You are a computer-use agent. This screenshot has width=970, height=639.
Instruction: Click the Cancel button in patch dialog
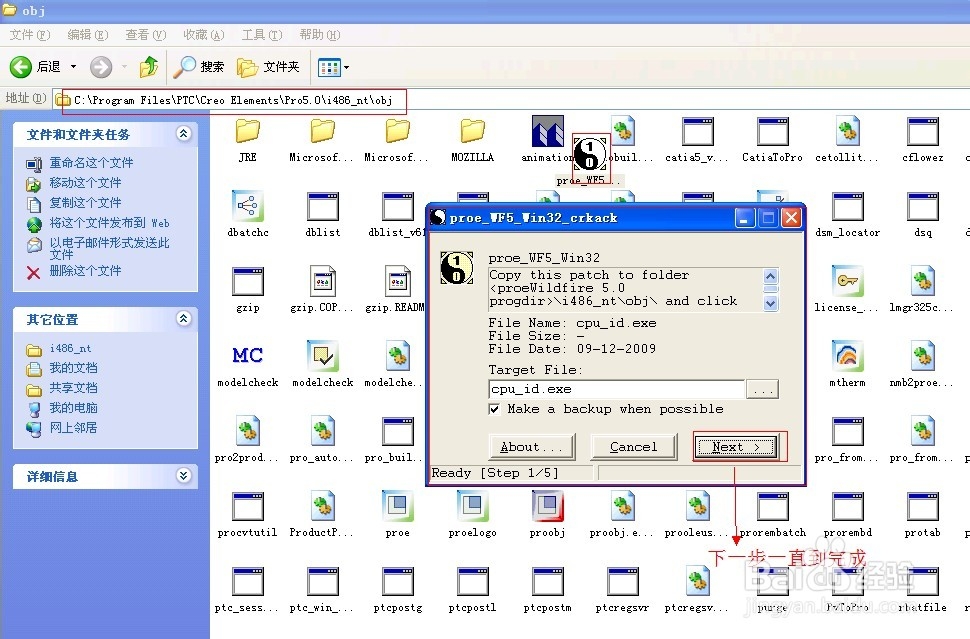coord(633,447)
